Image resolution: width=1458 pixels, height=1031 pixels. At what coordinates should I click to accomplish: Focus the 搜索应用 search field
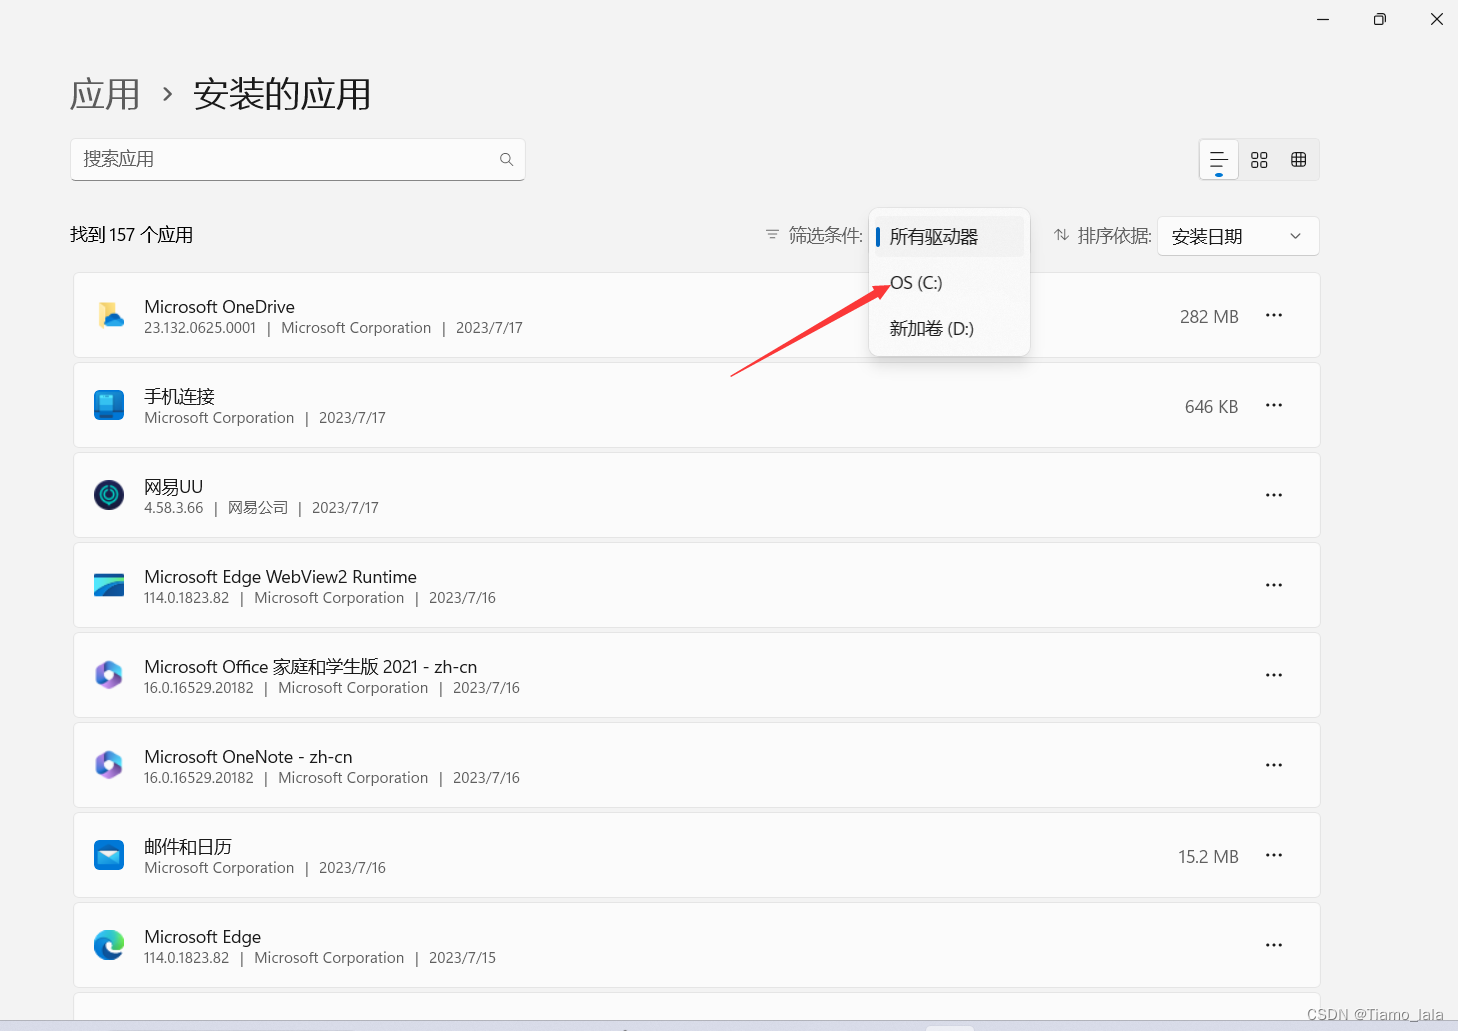pyautogui.click(x=298, y=159)
